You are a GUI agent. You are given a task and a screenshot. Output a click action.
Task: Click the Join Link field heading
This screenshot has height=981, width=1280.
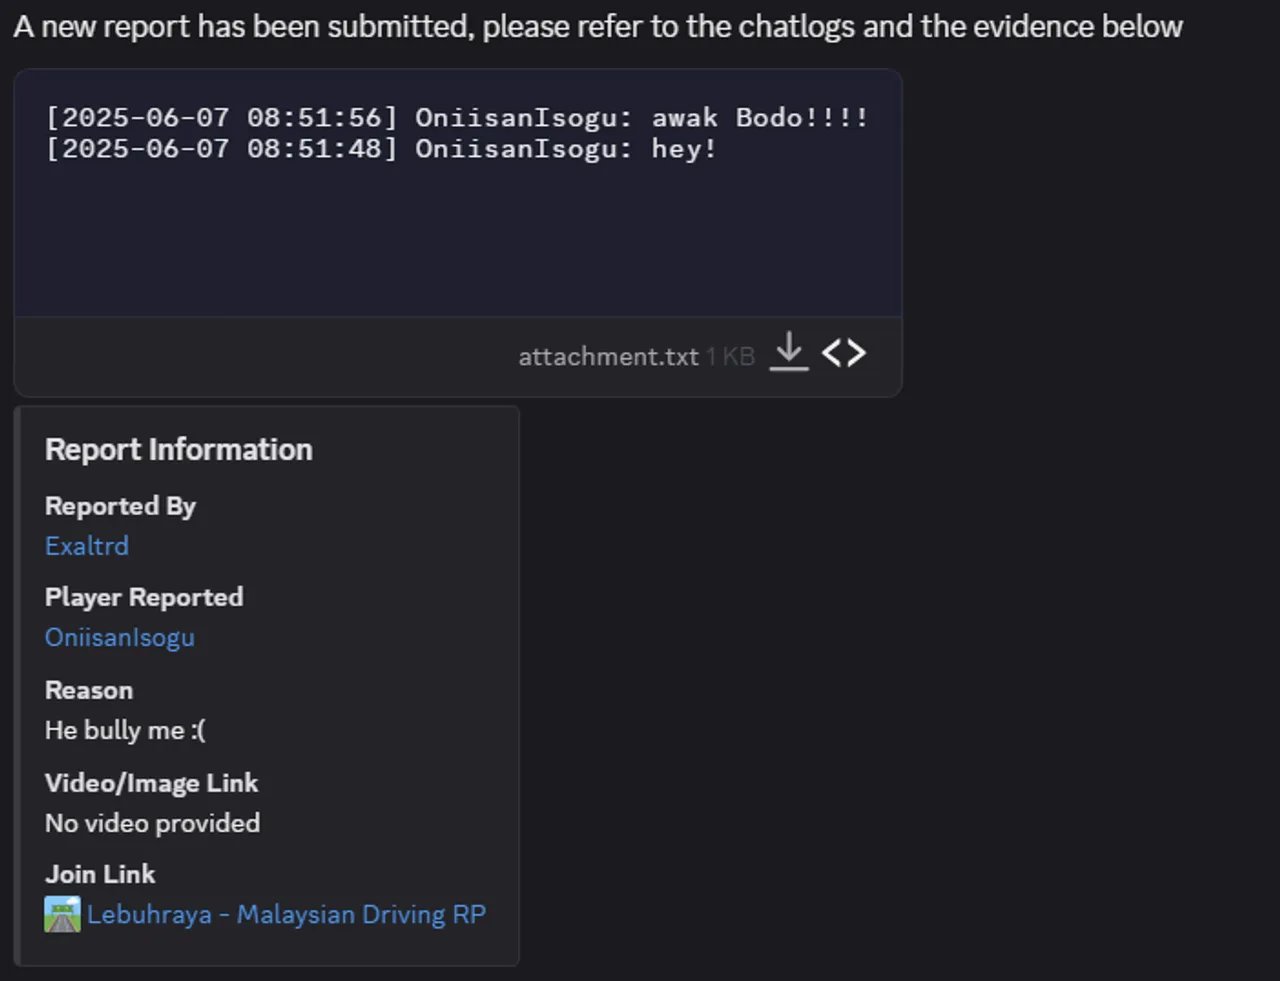coord(100,874)
